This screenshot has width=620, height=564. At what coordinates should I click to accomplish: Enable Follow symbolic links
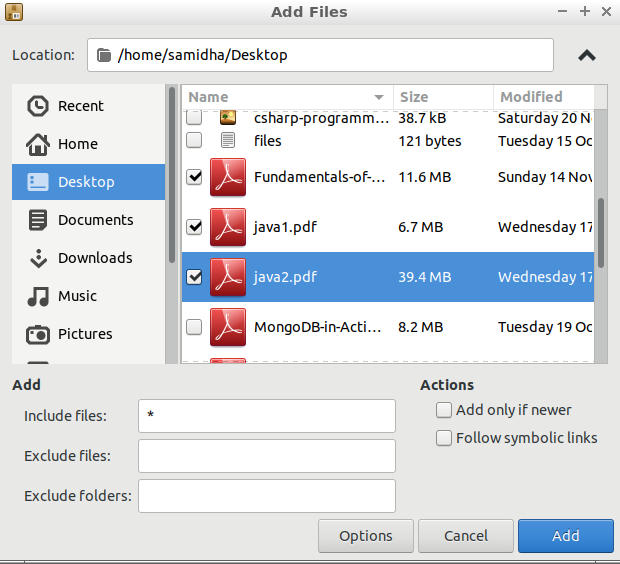pyautogui.click(x=444, y=438)
